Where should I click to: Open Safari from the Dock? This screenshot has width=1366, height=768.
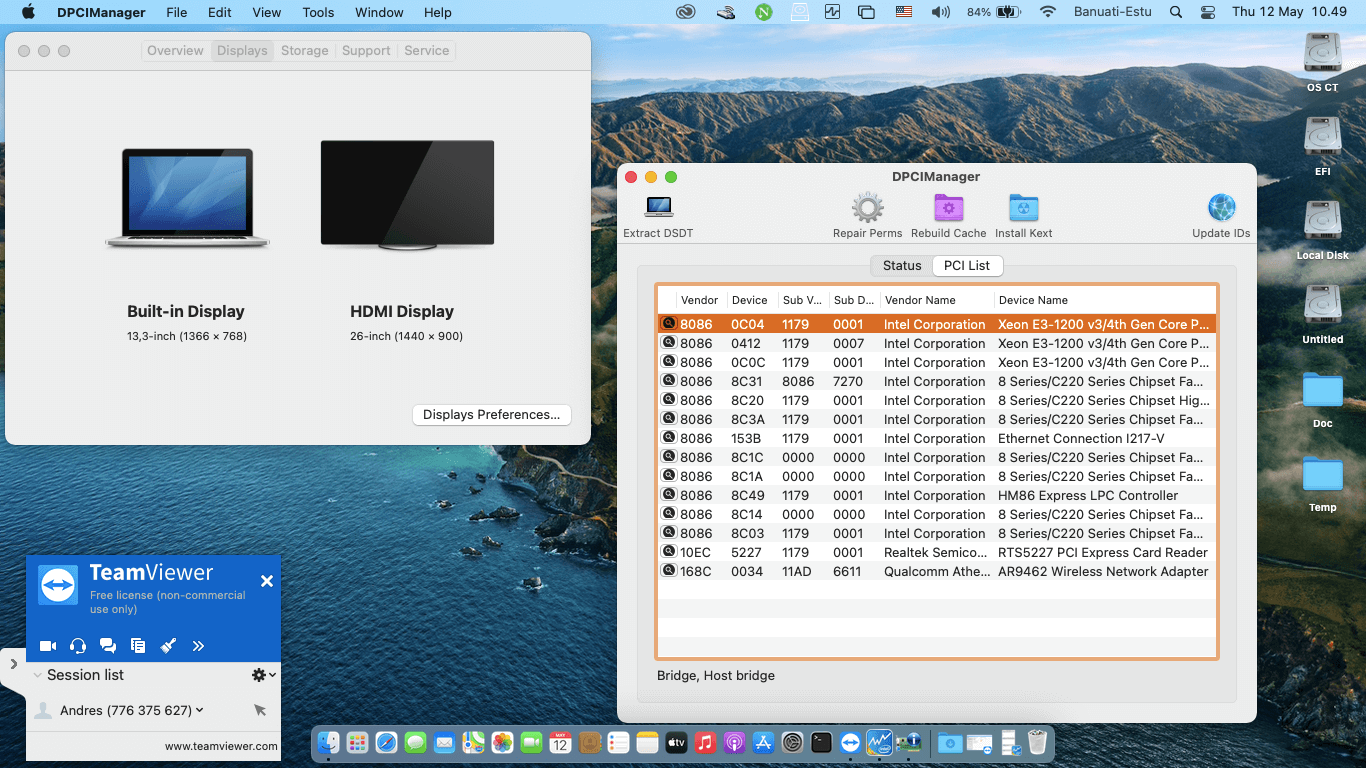(386, 743)
